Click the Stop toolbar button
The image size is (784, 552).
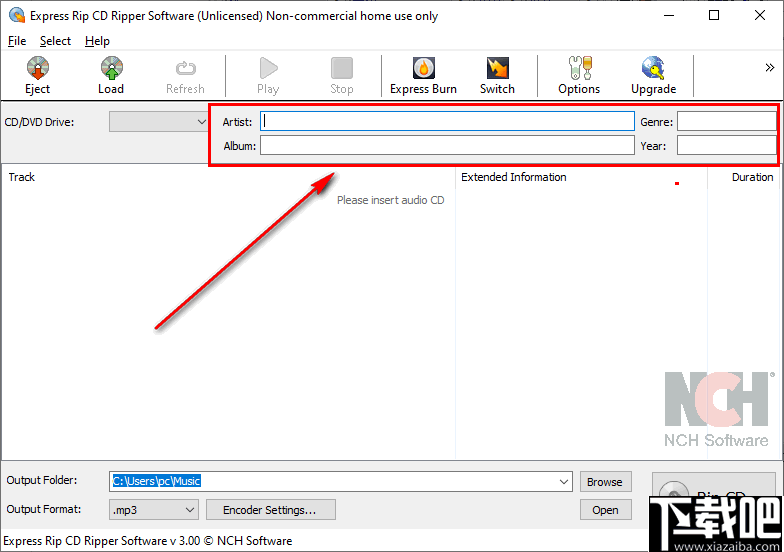coord(342,76)
